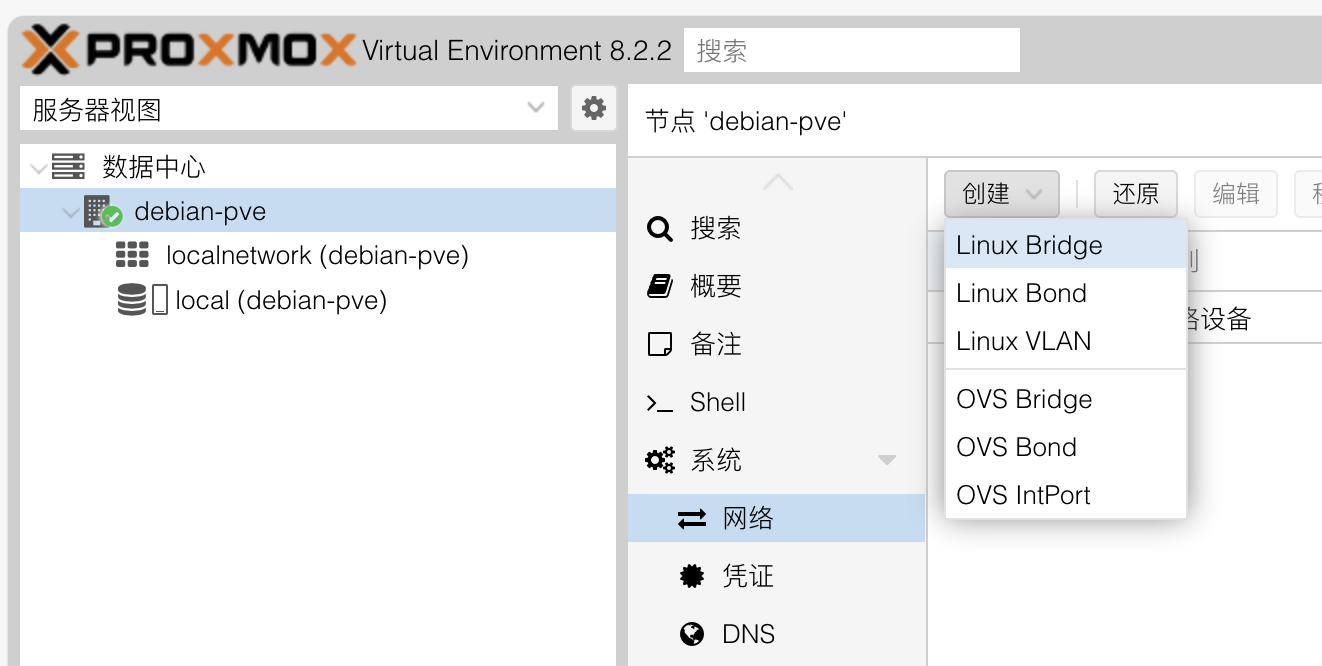
Task: Click the 编辑 edit button
Action: [x=1236, y=193]
